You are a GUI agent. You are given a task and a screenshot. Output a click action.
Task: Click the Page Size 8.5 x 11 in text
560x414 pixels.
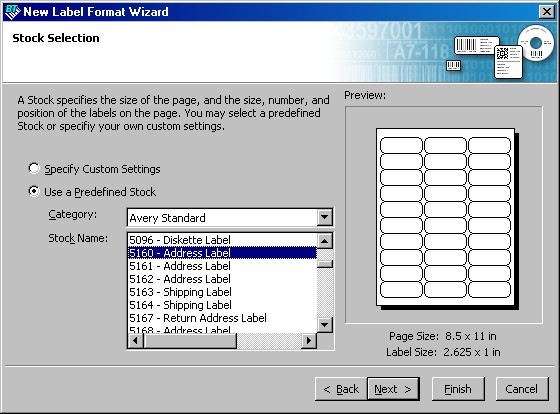coord(443,336)
